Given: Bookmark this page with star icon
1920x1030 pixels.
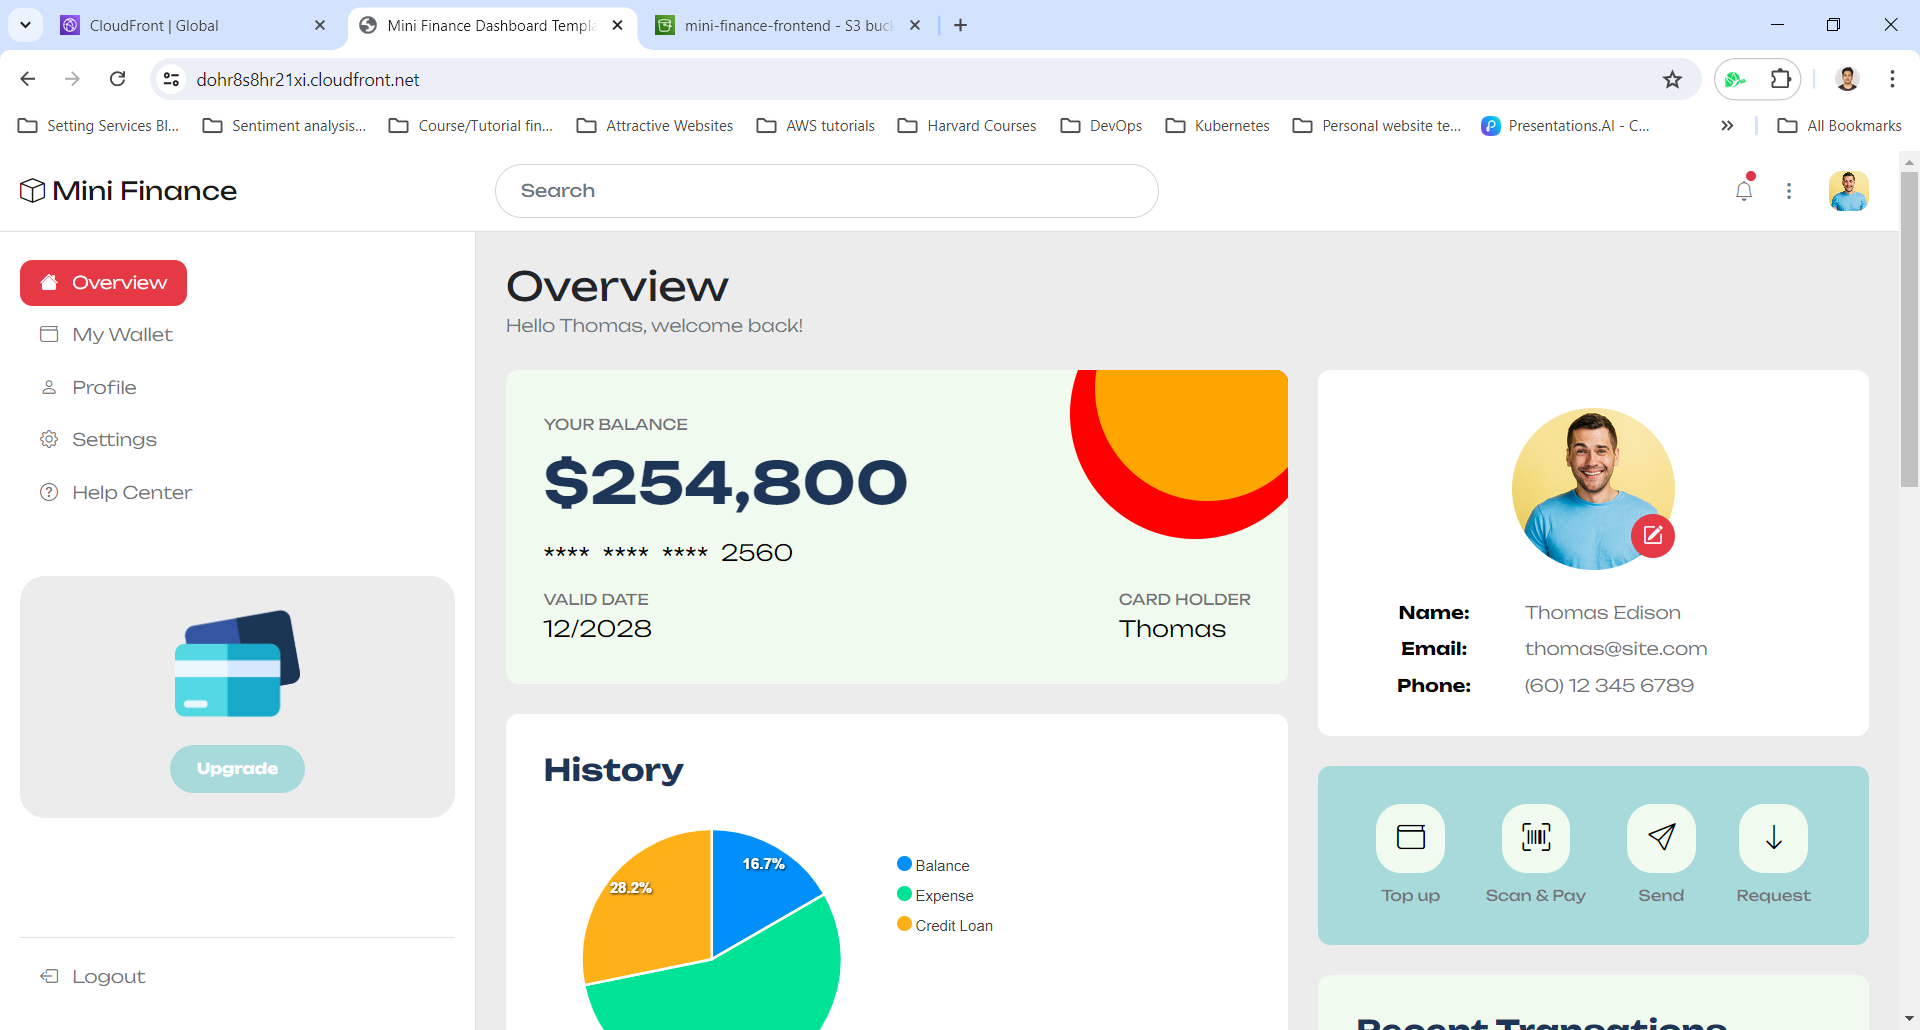Looking at the screenshot, I should pos(1672,80).
